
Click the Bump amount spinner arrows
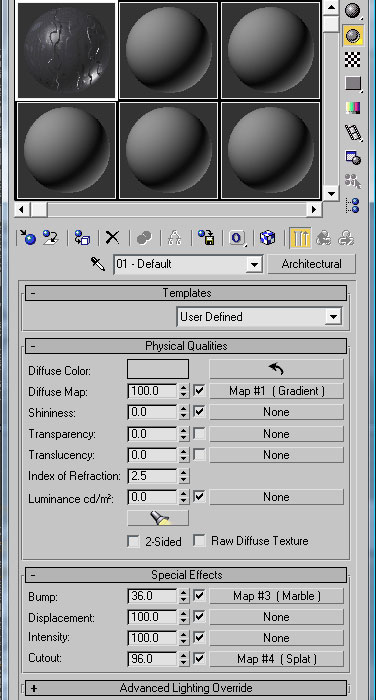click(184, 596)
